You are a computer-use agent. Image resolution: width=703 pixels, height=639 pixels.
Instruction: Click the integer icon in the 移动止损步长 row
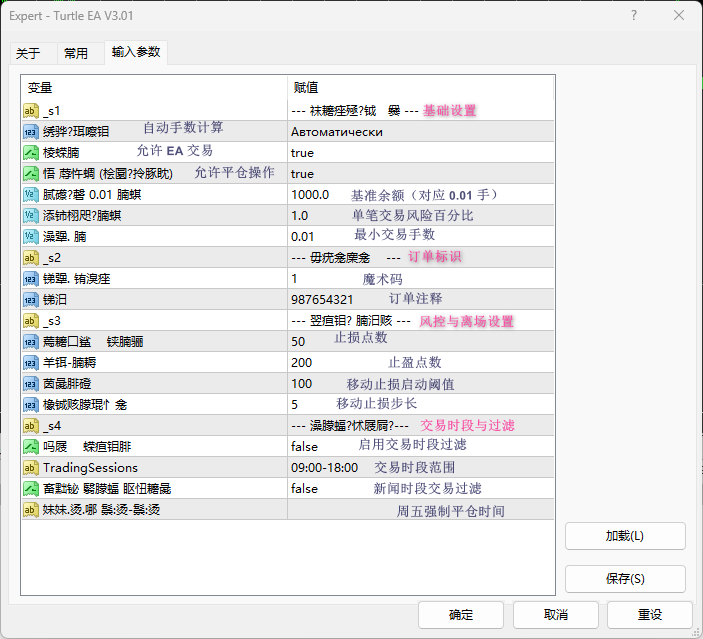click(30, 404)
